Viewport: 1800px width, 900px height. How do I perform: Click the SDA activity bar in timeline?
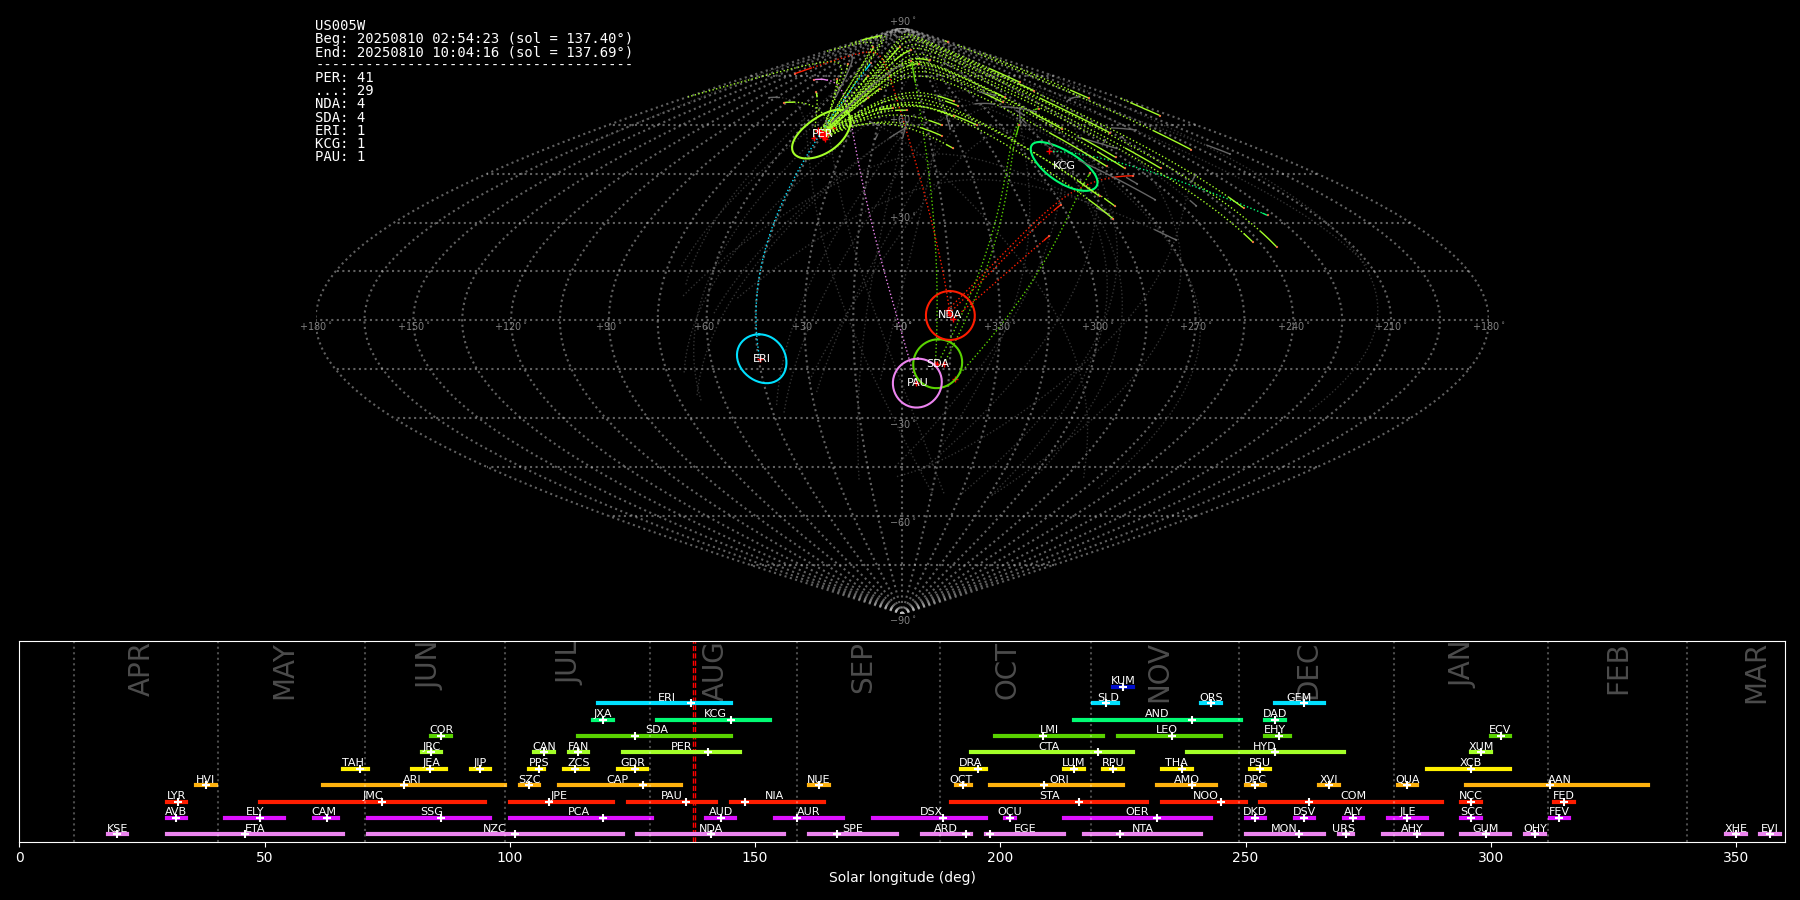pyautogui.click(x=654, y=736)
